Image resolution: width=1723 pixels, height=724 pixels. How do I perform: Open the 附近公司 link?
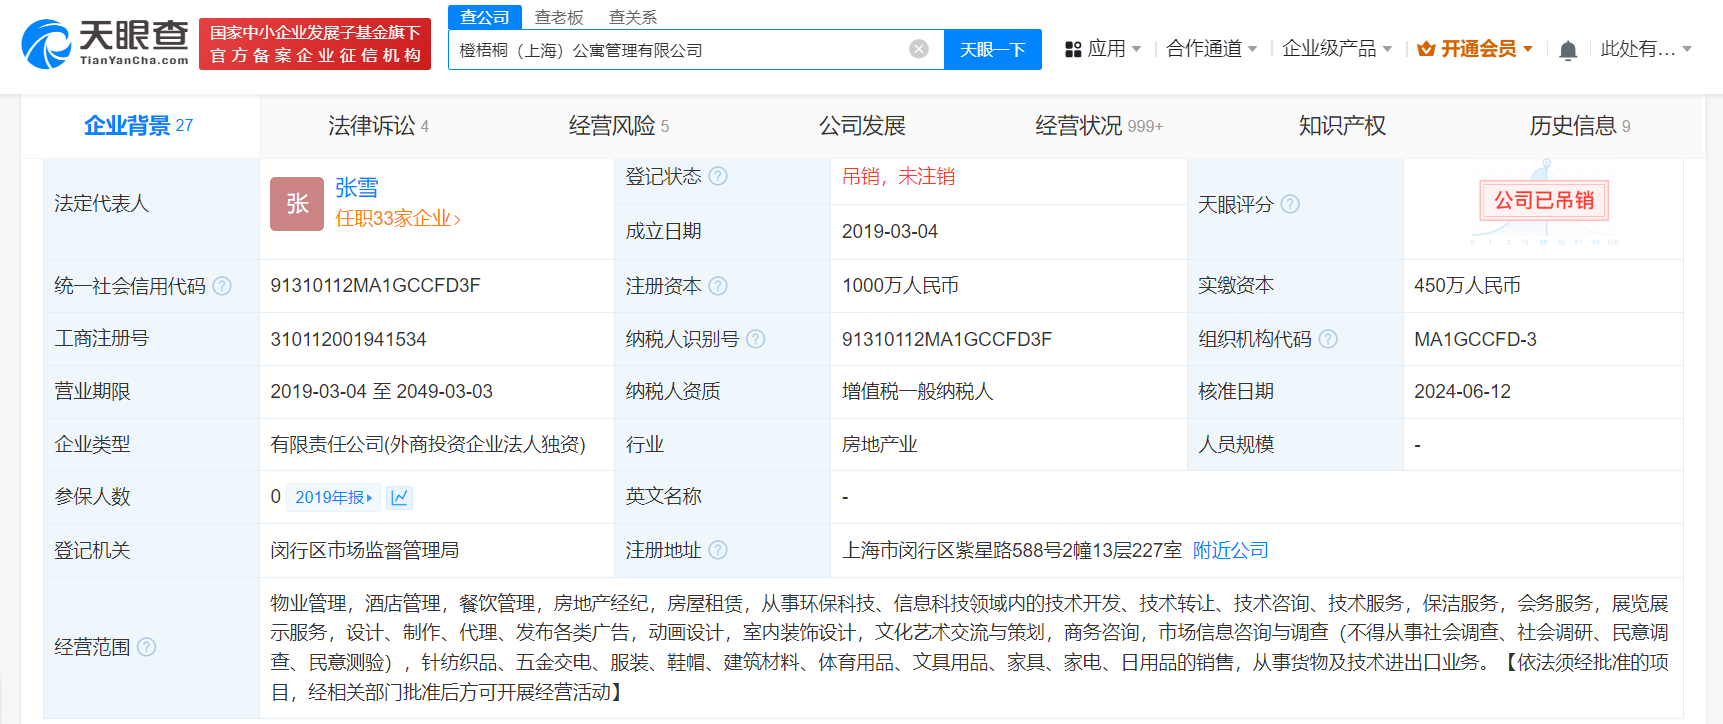1231,550
